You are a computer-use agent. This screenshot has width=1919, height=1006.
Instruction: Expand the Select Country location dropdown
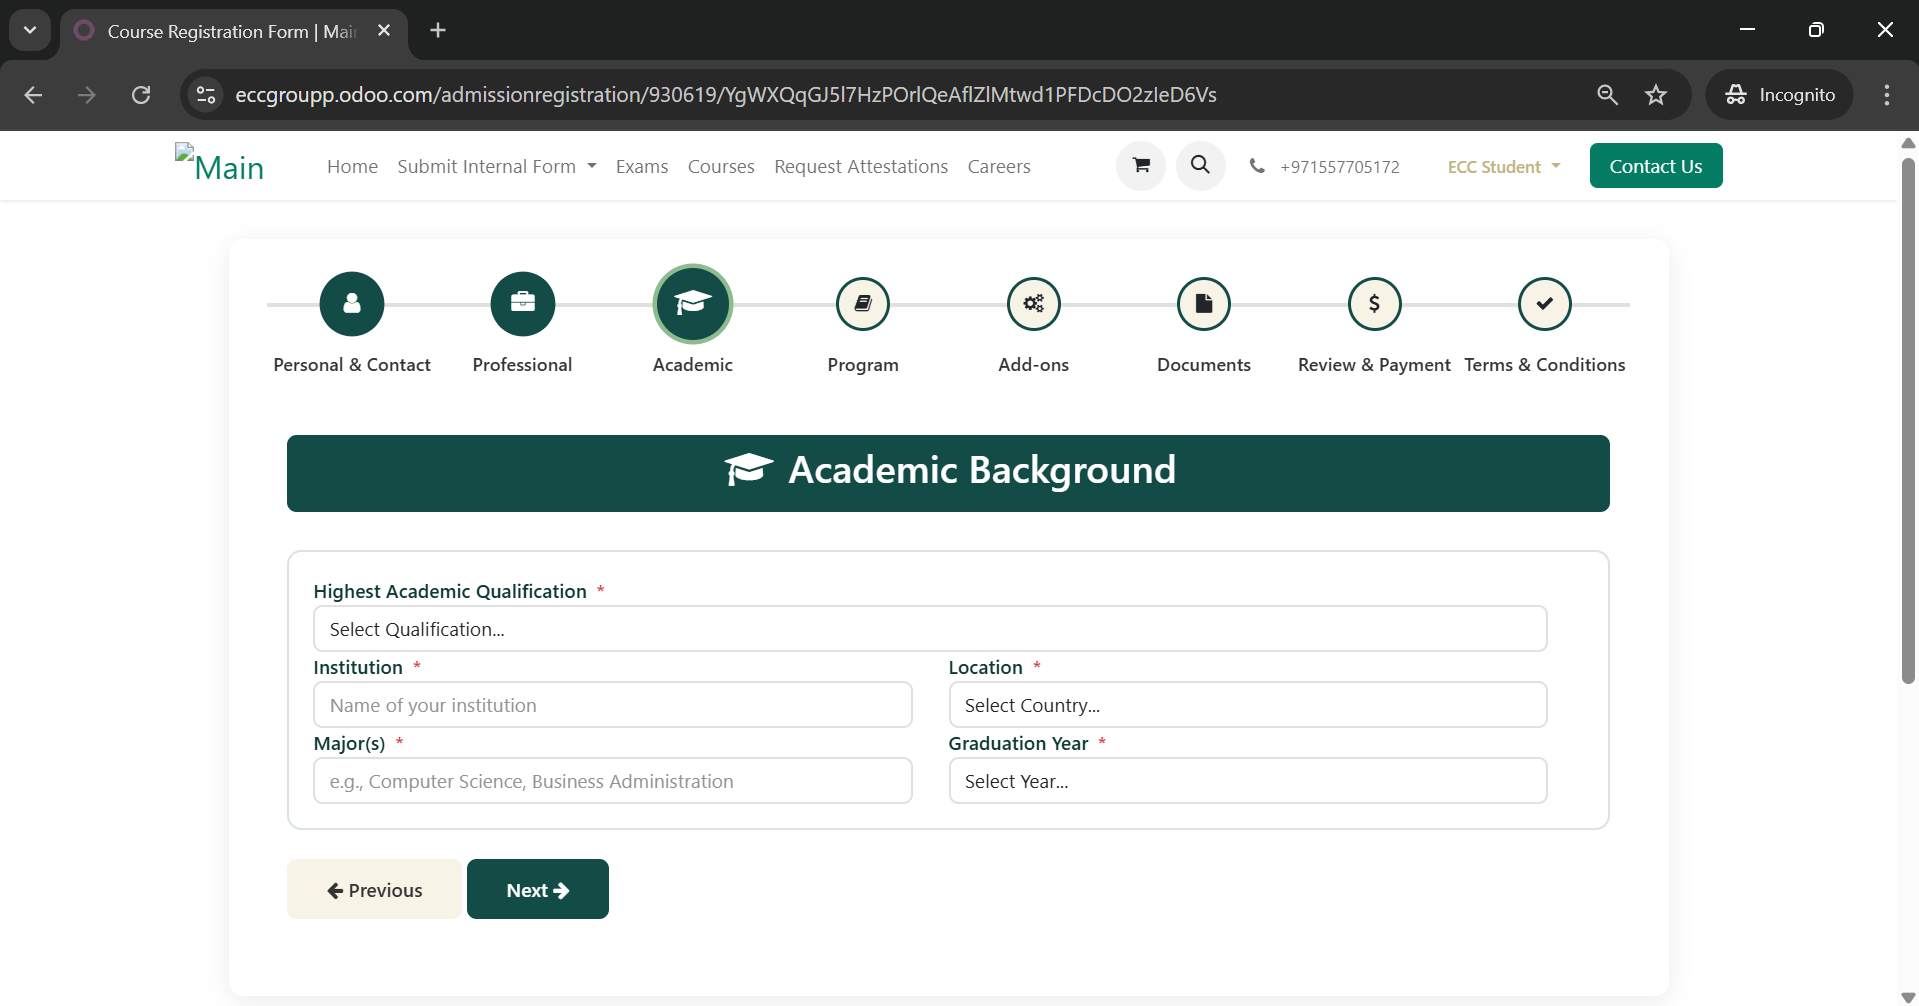1247,705
